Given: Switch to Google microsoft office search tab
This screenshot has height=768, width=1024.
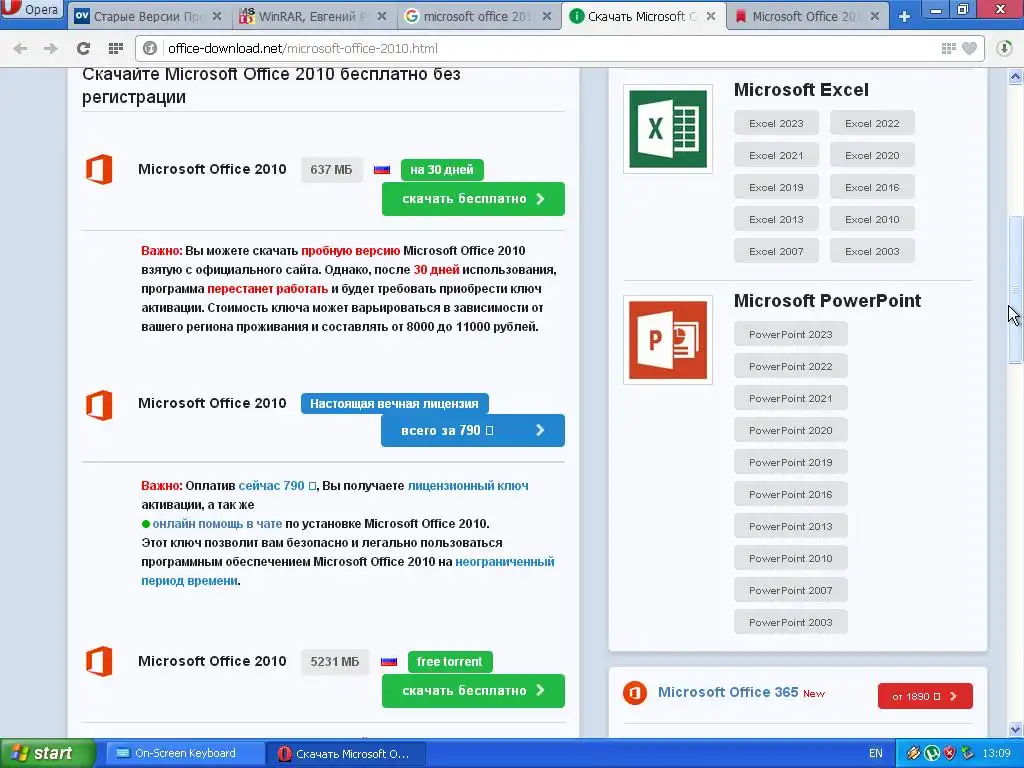Looking at the screenshot, I should pos(479,16).
